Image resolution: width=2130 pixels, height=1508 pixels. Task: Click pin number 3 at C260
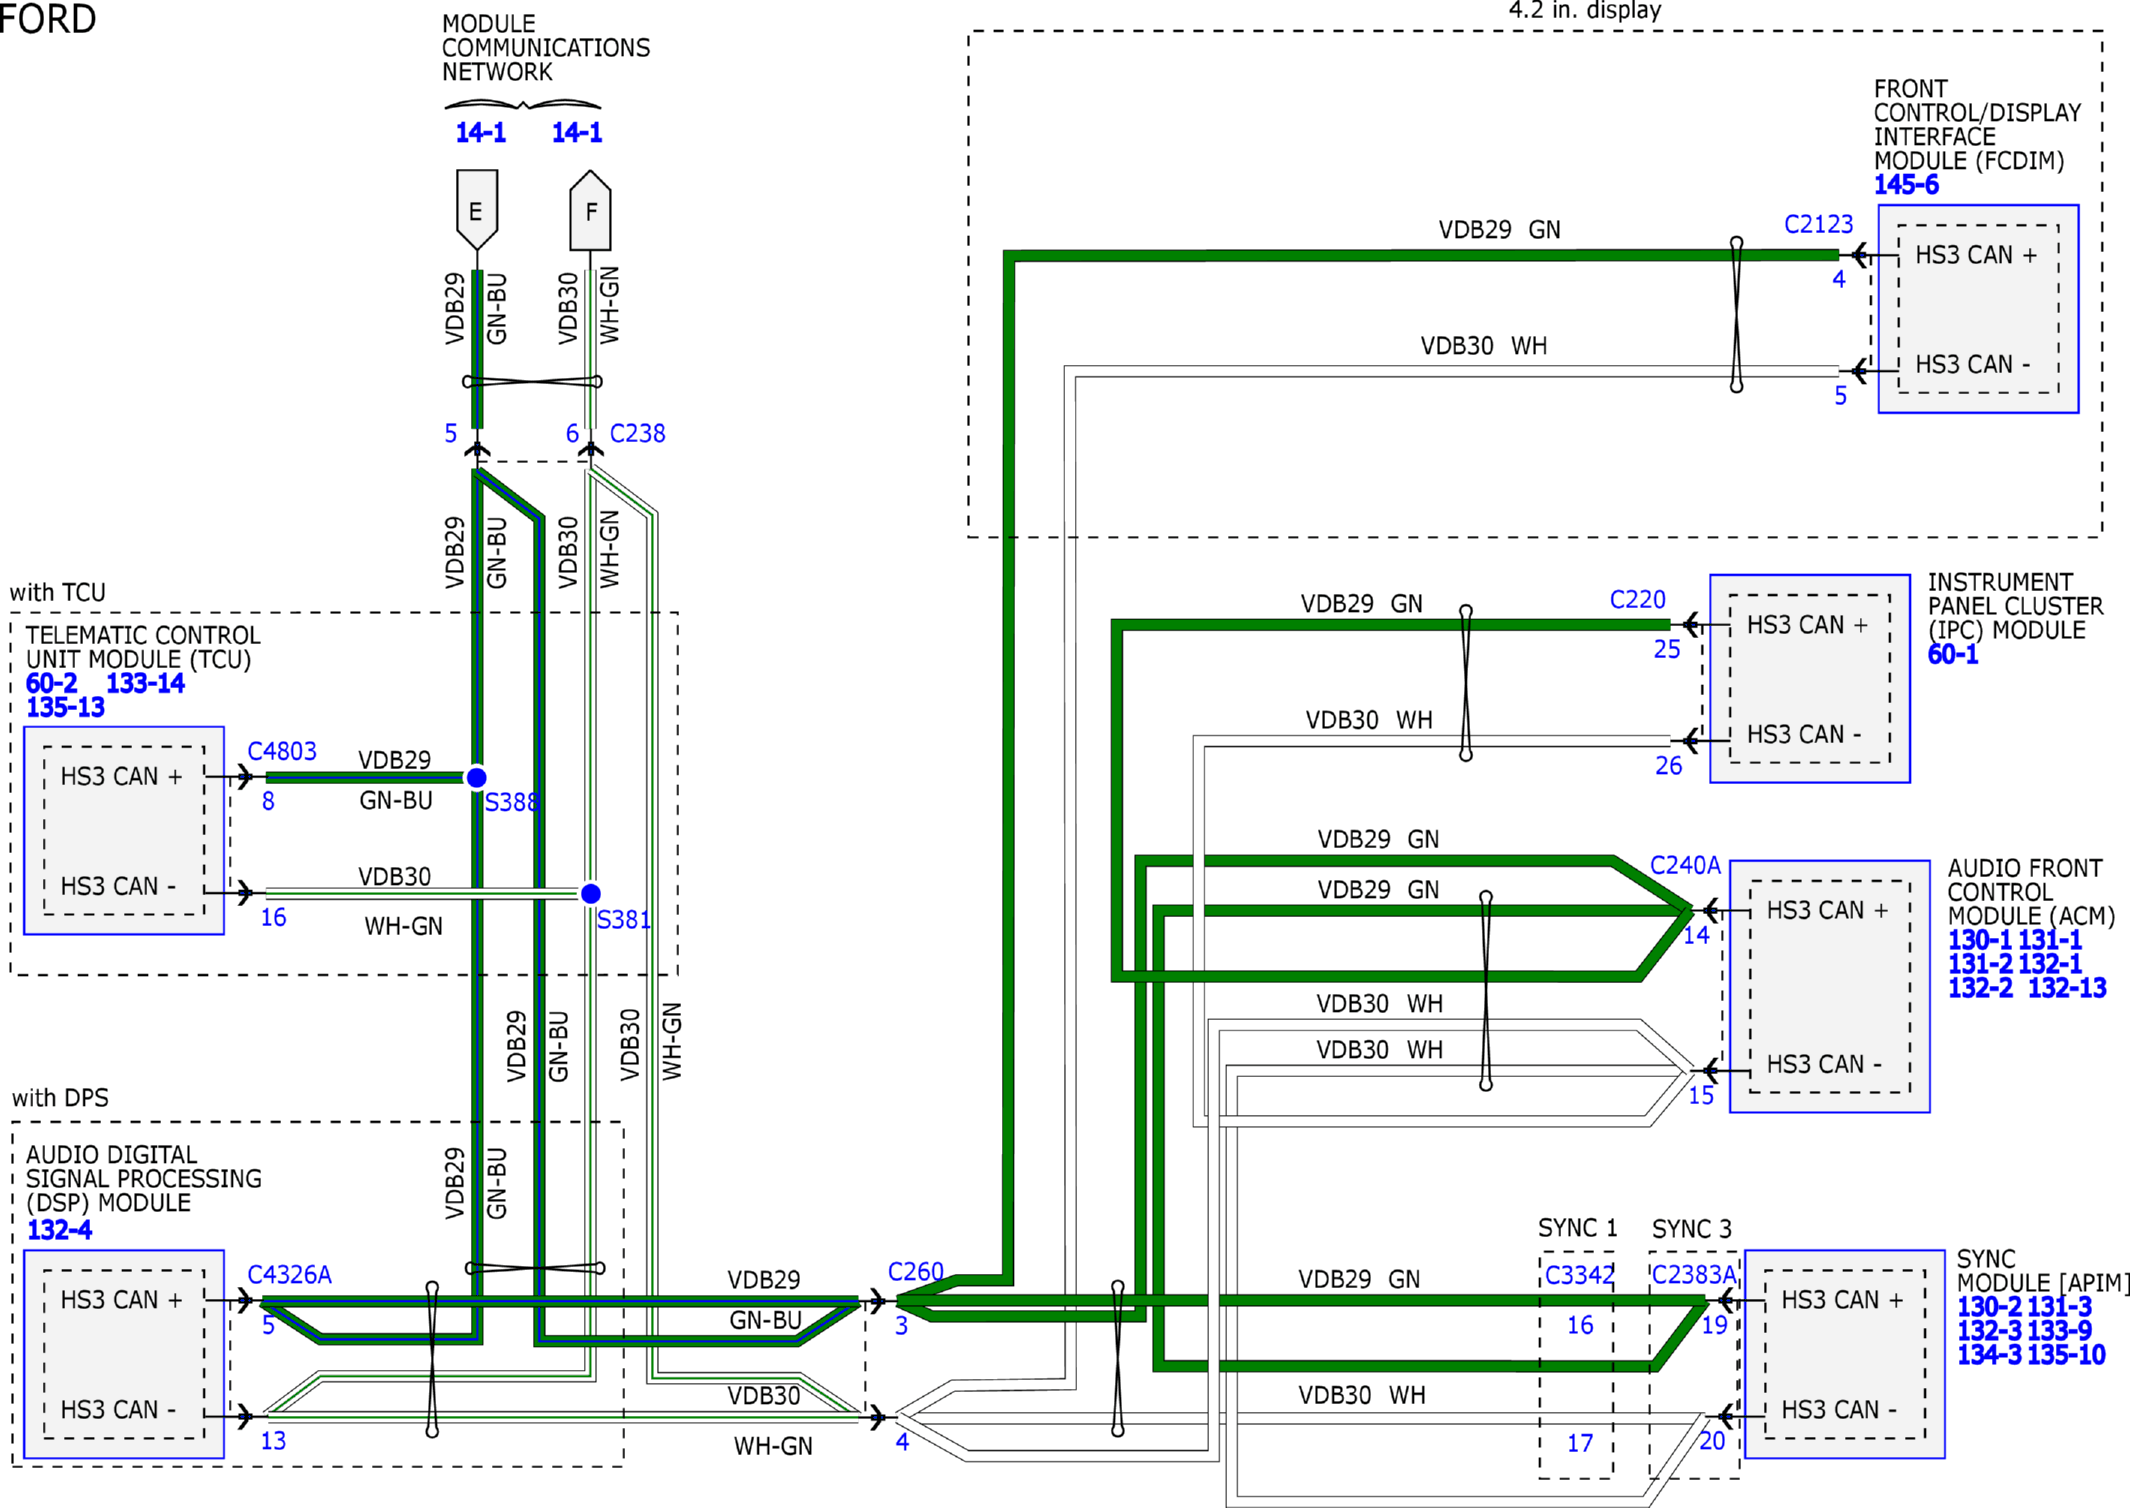pos(901,1326)
